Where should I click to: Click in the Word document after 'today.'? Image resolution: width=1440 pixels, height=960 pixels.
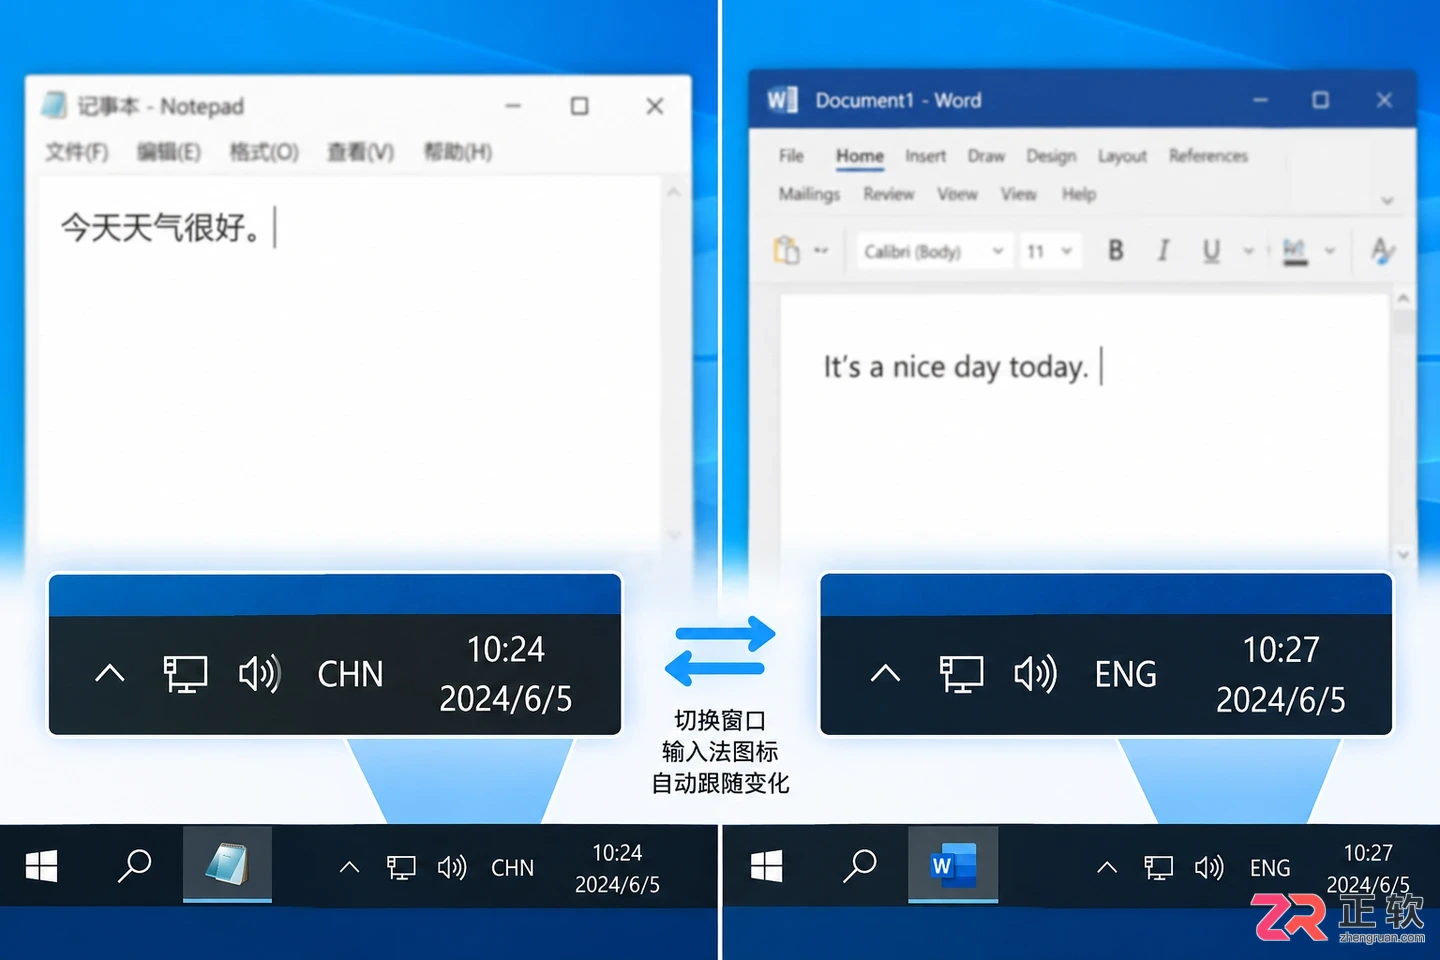coord(1101,367)
